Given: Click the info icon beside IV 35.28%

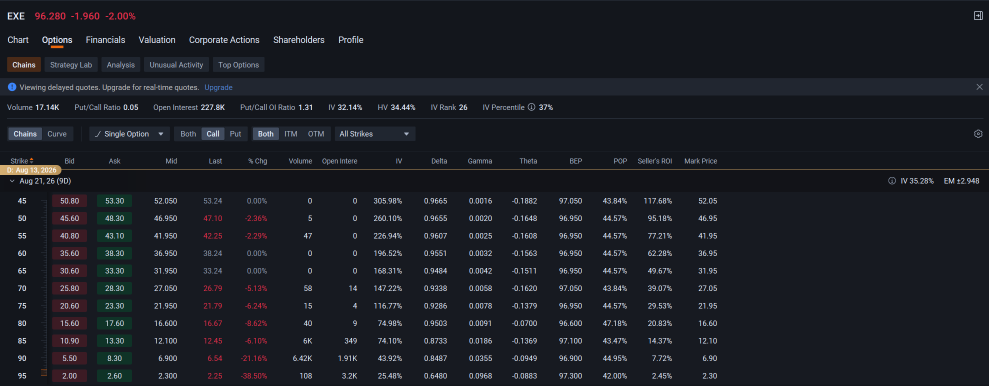Looking at the screenshot, I should (x=892, y=181).
